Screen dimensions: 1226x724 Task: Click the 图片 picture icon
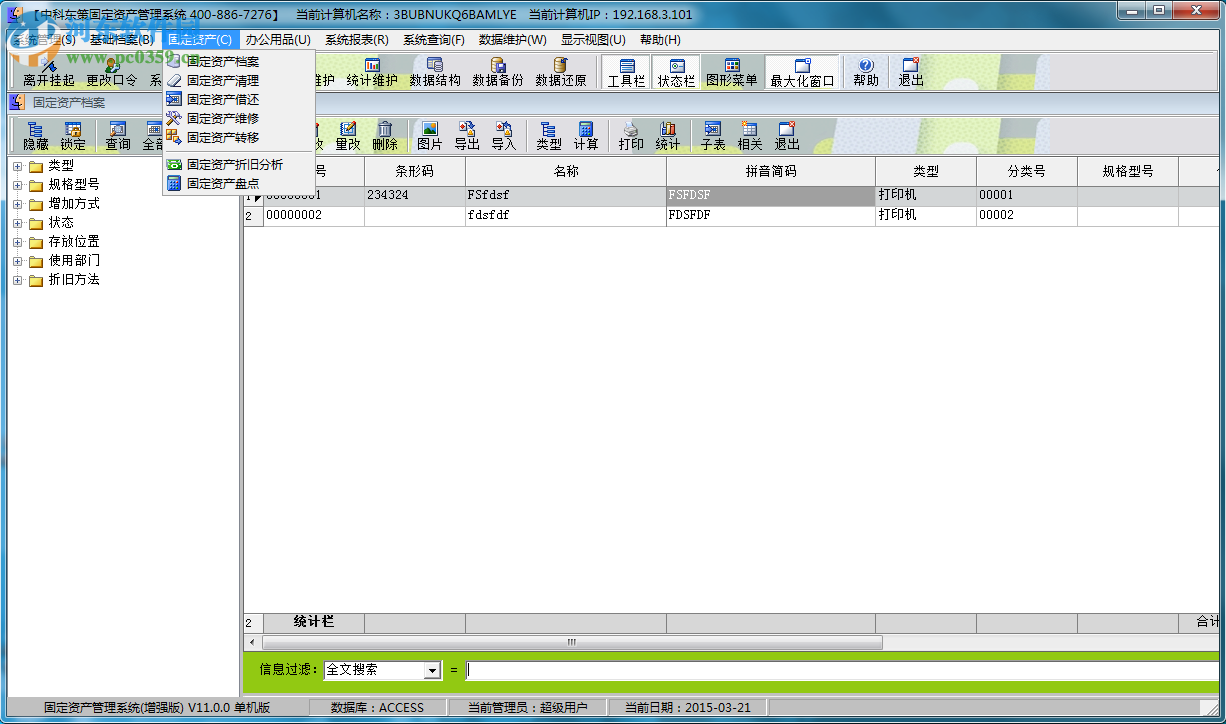coord(430,136)
